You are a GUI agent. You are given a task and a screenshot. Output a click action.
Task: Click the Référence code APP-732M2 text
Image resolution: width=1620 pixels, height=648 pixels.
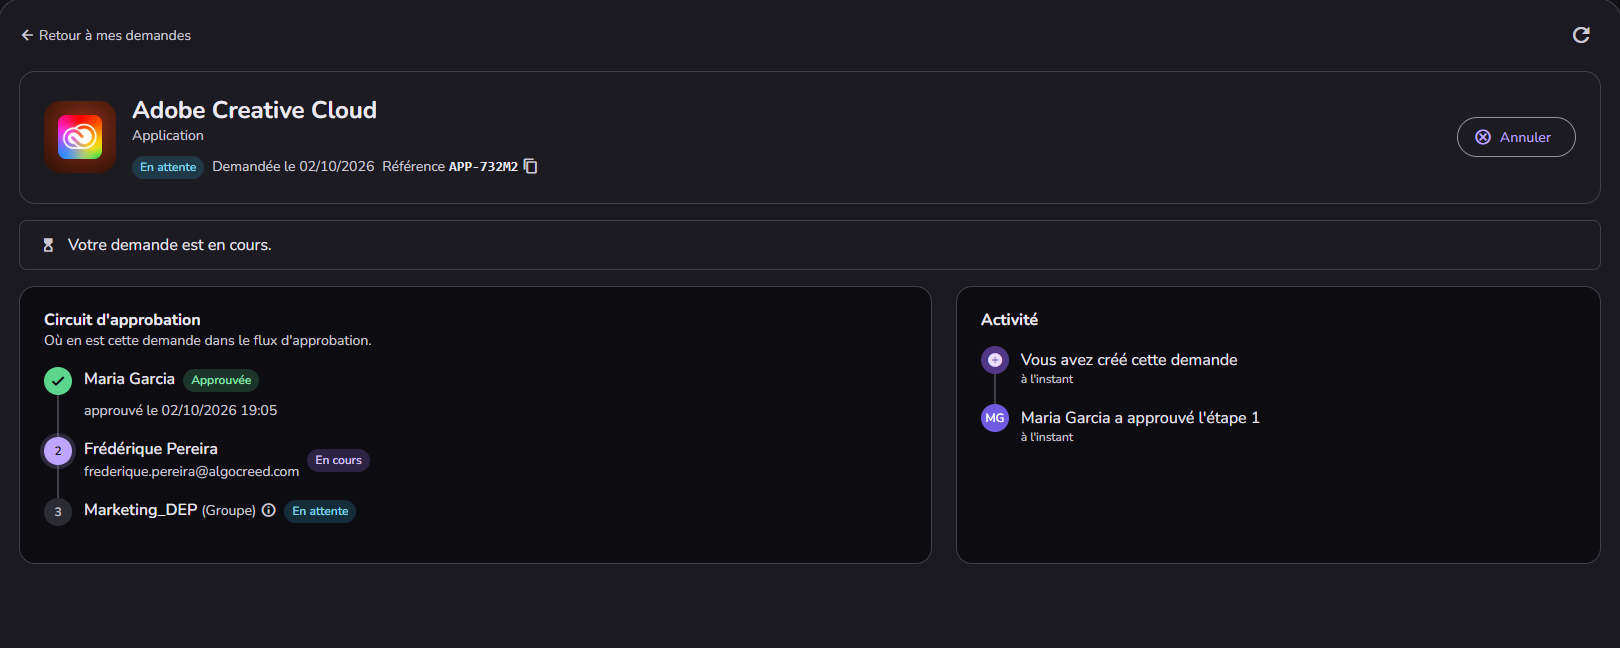483,167
